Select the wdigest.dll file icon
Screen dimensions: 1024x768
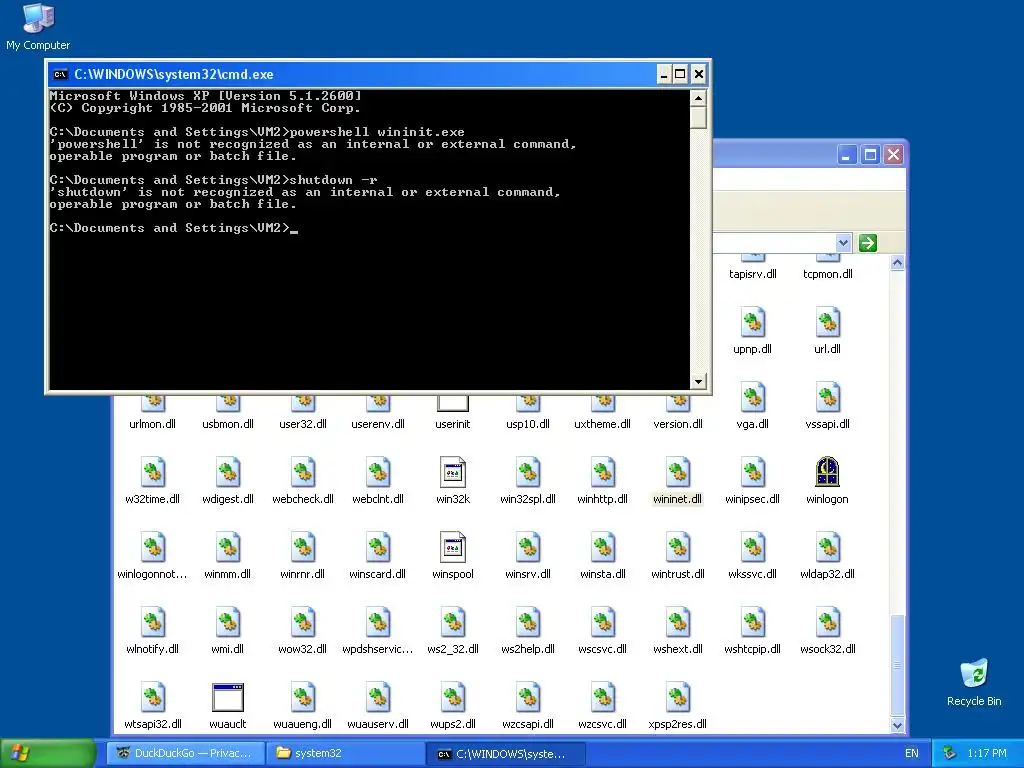click(228, 472)
